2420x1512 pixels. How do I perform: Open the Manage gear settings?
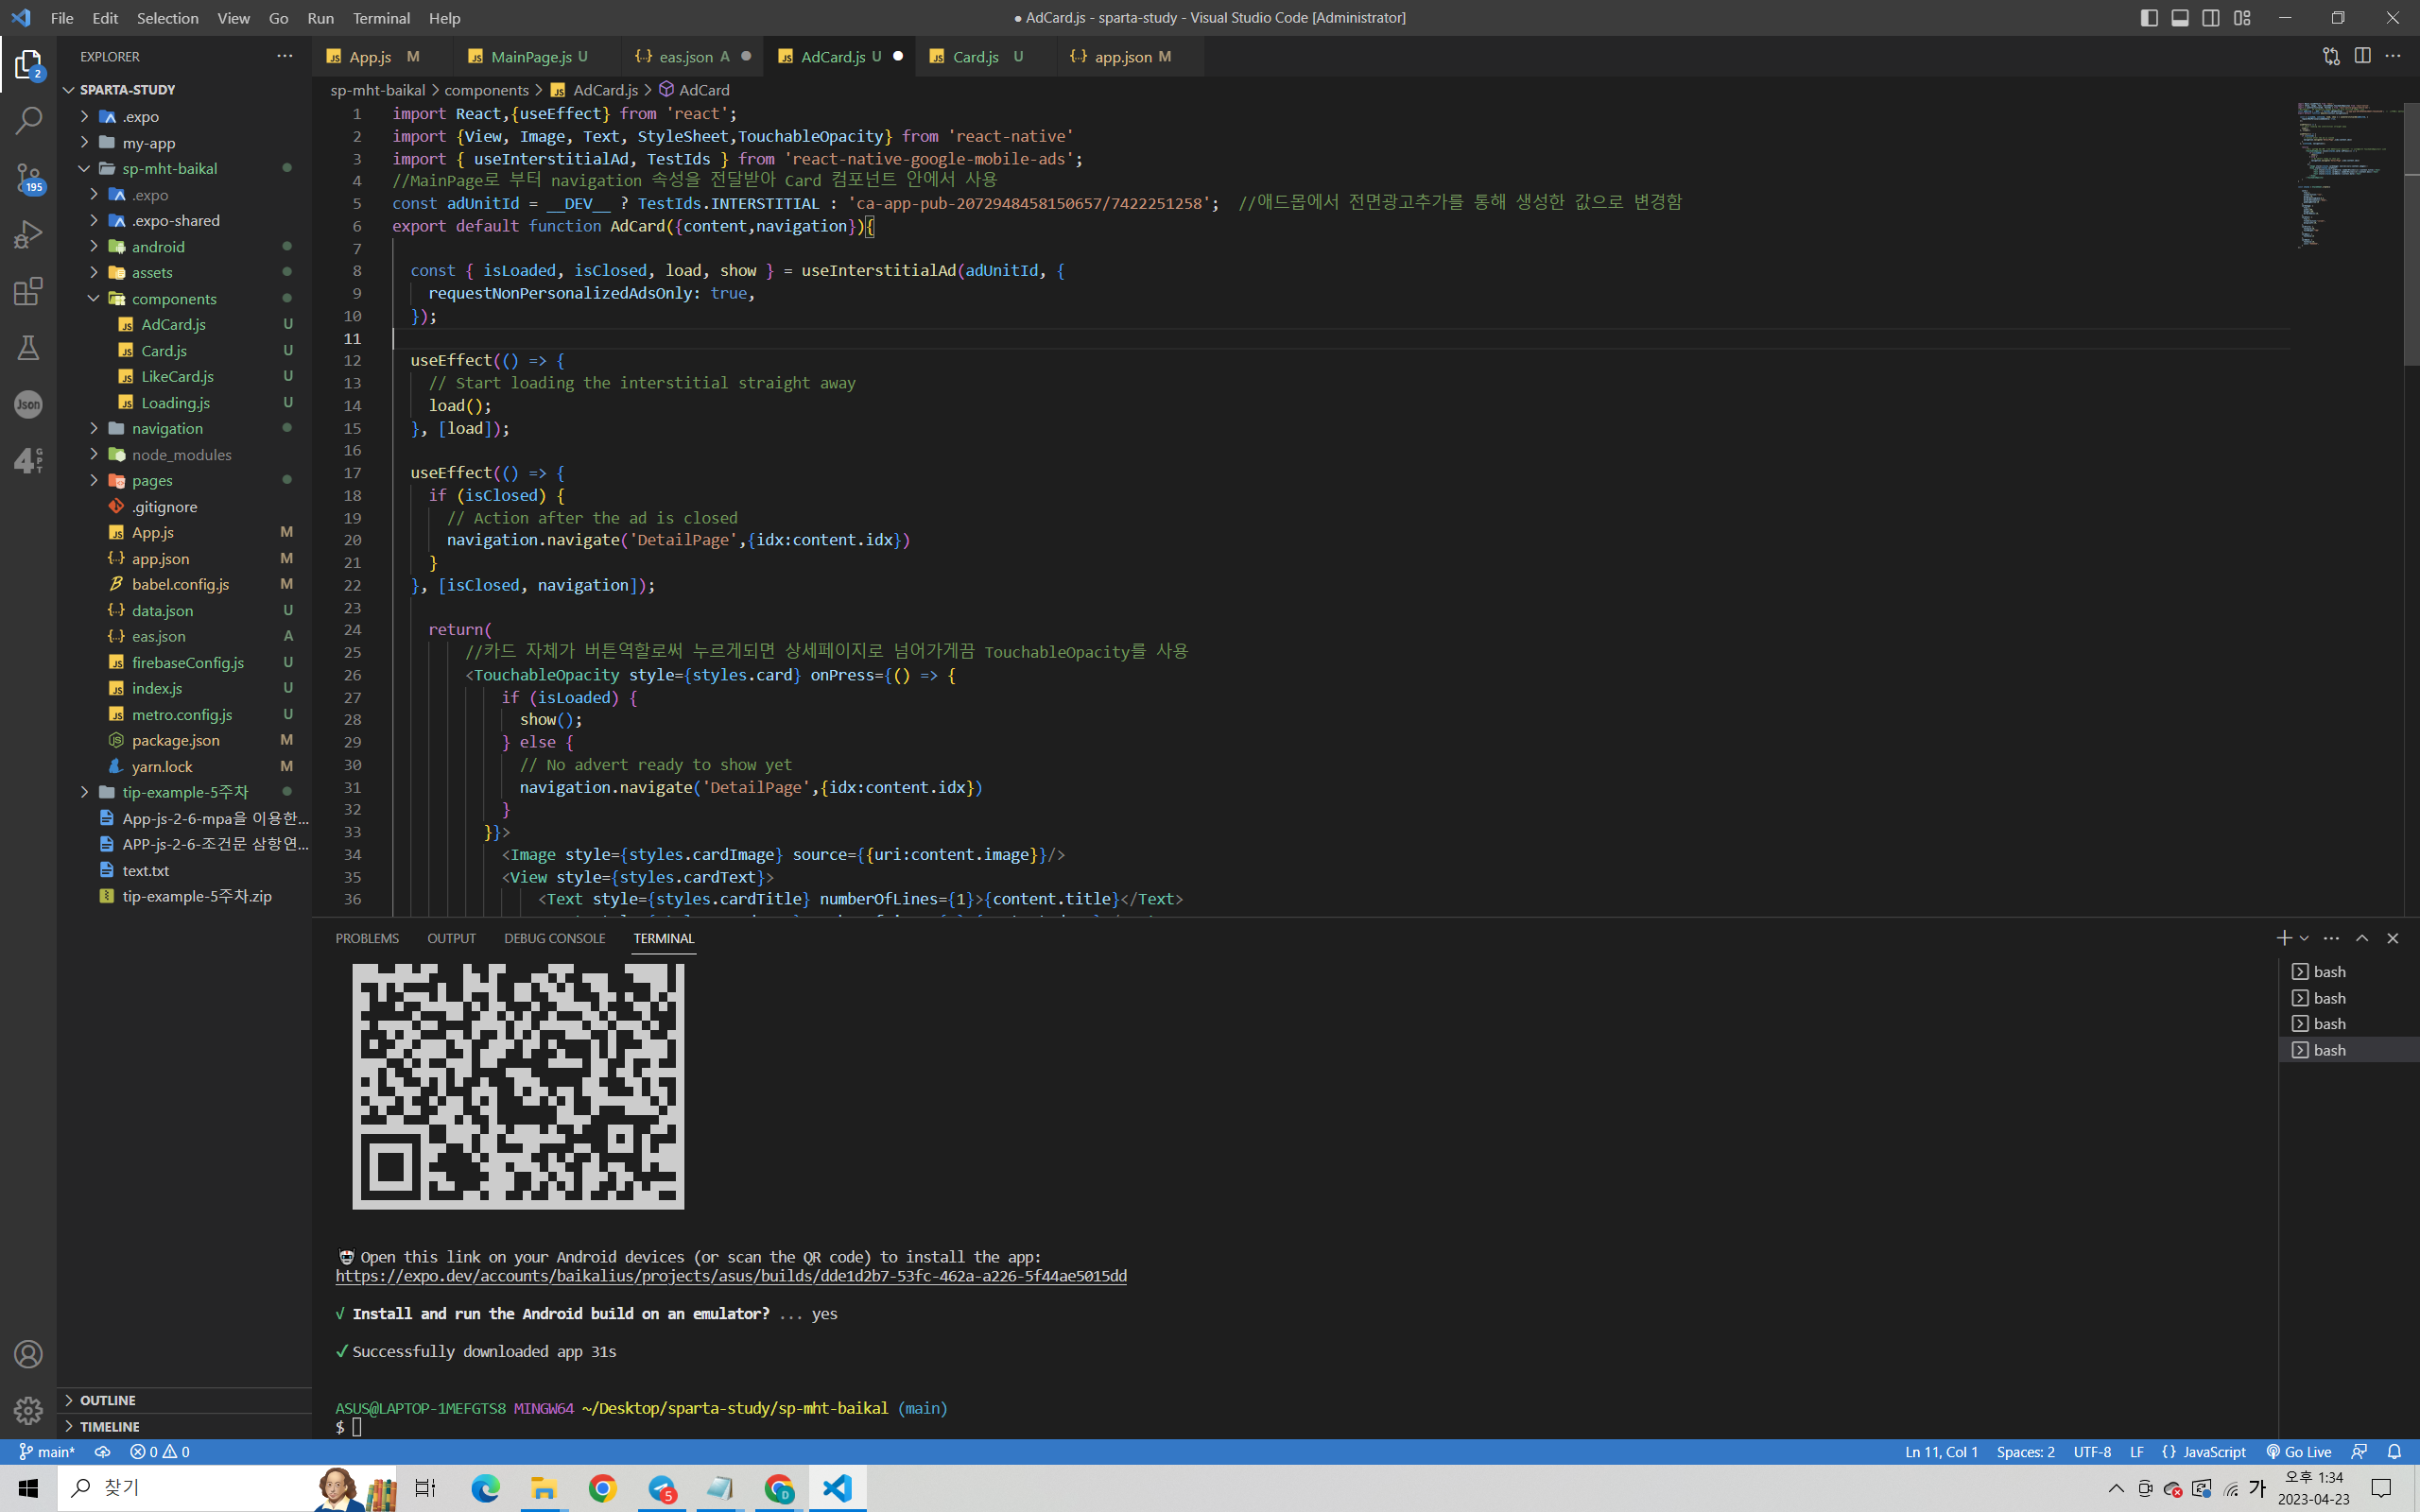point(28,1410)
